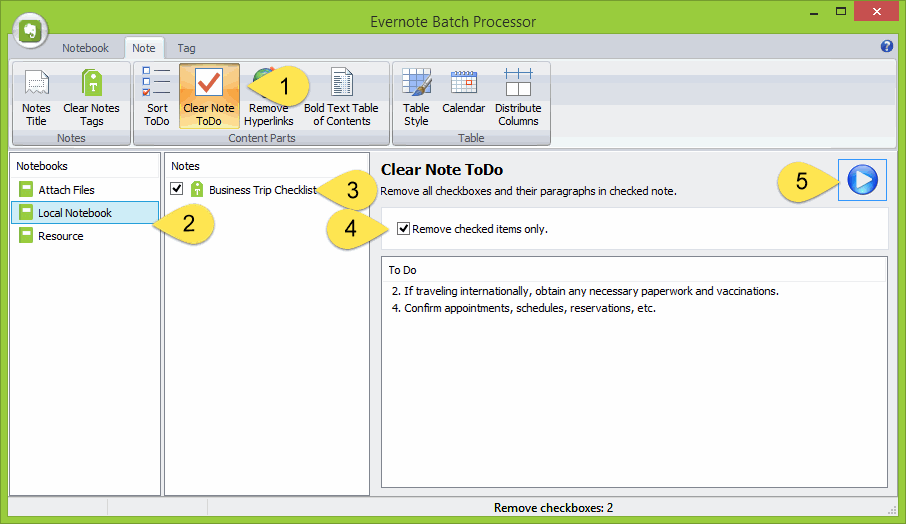
Task: Run the batch with the blue play button
Action: (x=862, y=180)
